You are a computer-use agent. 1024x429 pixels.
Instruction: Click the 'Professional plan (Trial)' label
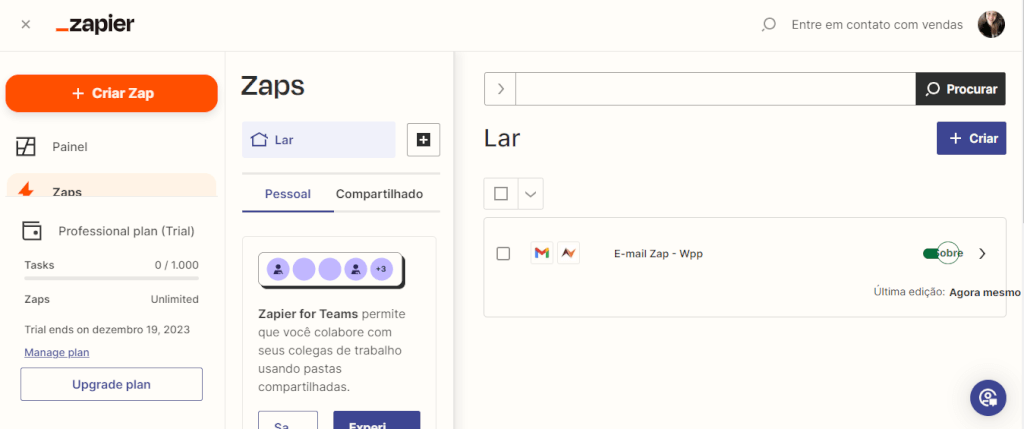[127, 231]
